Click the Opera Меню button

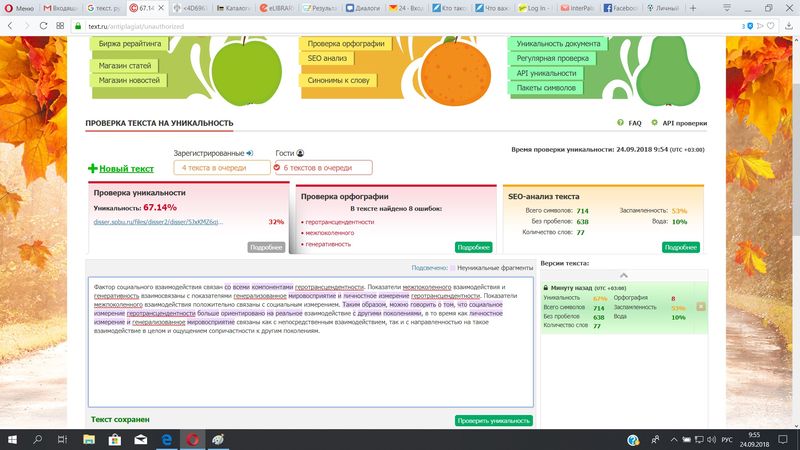tap(18, 8)
